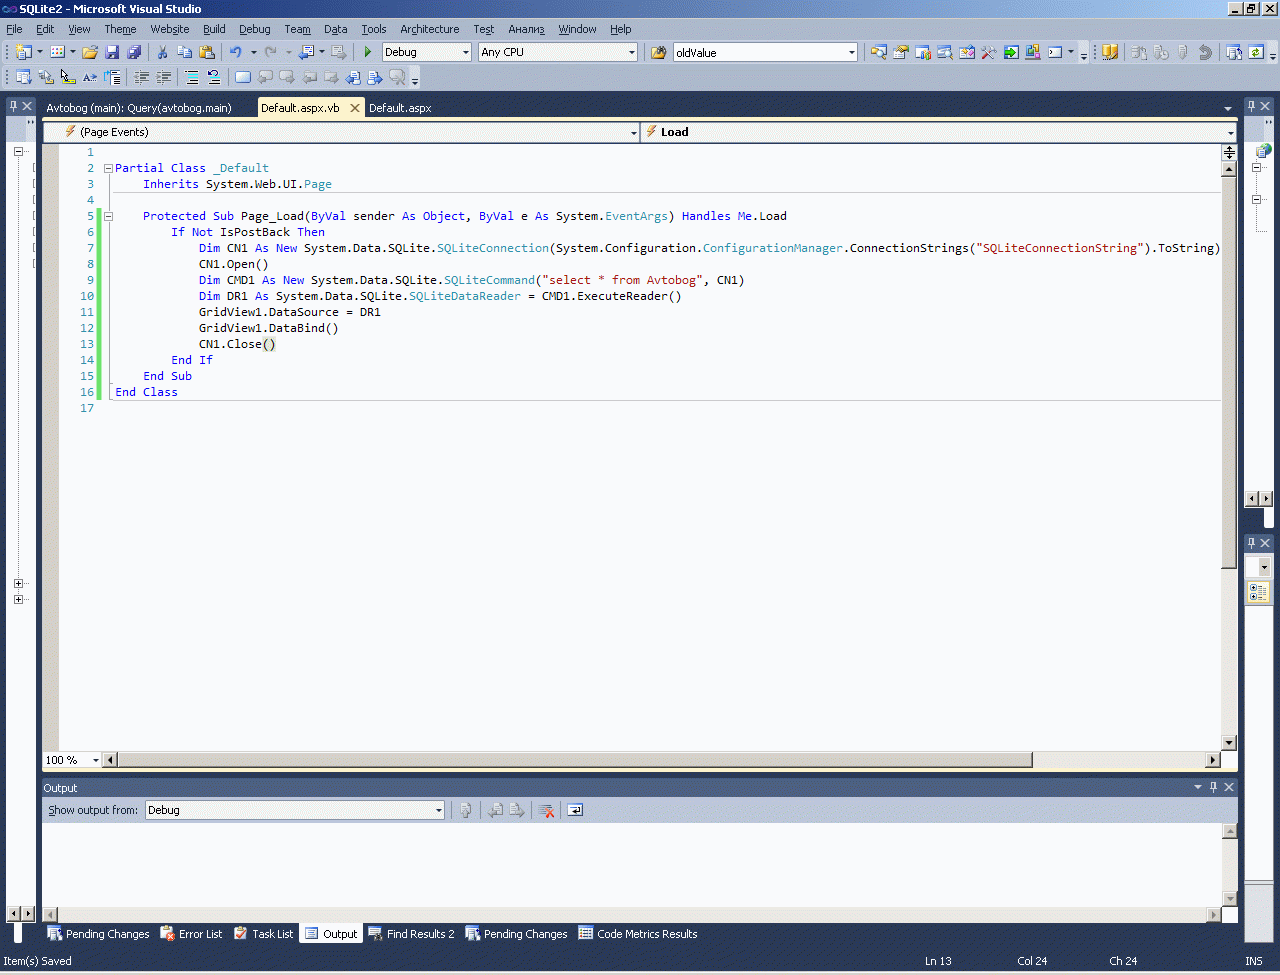
Task: Cut selection with the scissors icon
Action: click(x=162, y=52)
